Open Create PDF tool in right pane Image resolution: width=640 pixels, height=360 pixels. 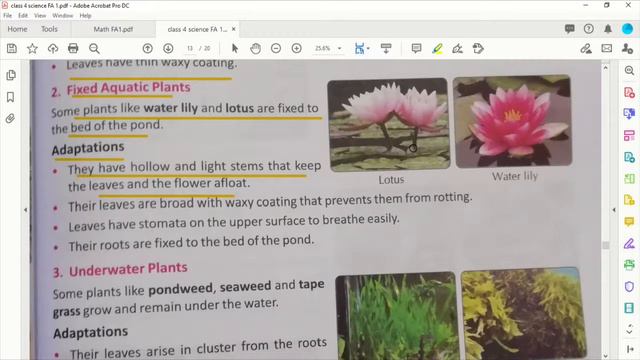click(x=629, y=92)
